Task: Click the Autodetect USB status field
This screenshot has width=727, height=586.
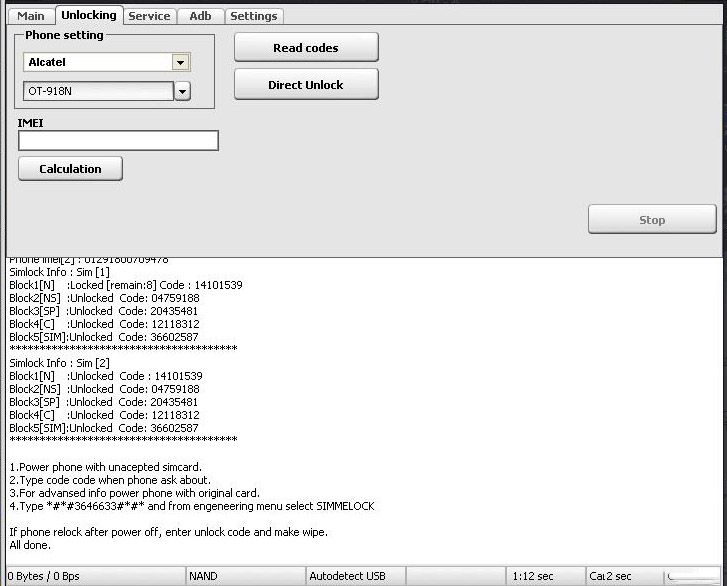Action: tap(355, 576)
